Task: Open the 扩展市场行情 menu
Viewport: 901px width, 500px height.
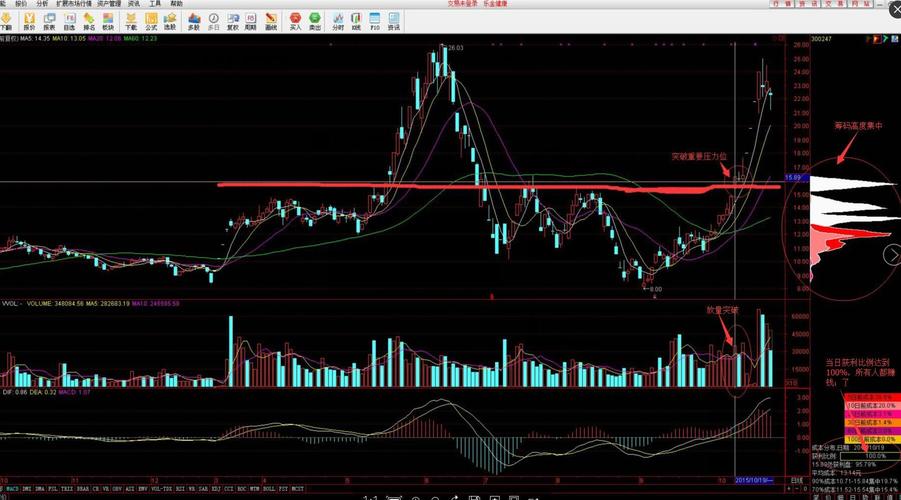Action: pyautogui.click(x=74, y=3)
